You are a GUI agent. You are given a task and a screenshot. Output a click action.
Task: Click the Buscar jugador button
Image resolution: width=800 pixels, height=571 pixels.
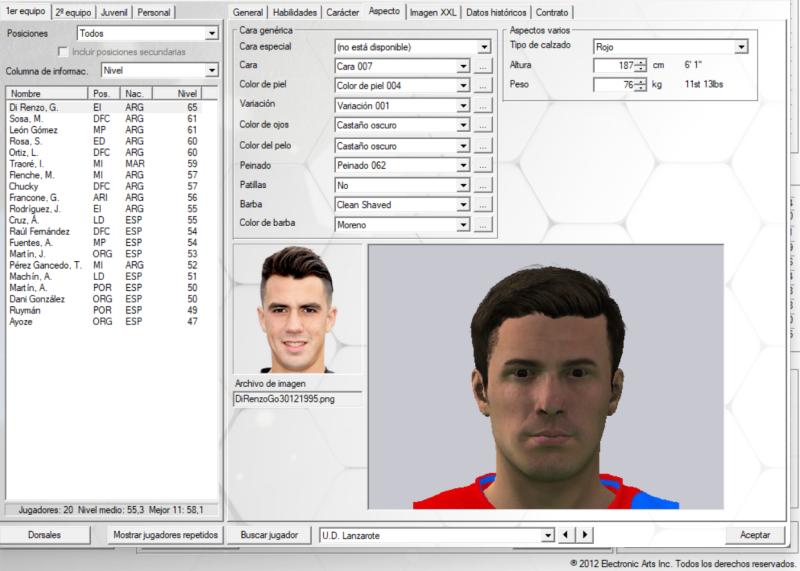point(269,535)
